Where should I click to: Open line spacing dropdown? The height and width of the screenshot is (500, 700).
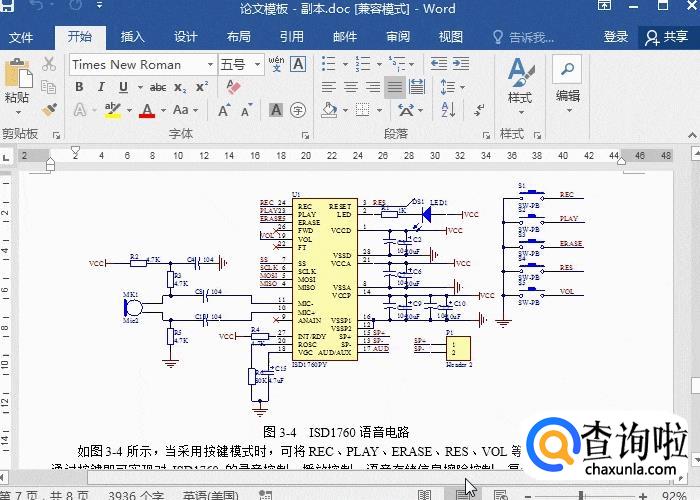click(452, 87)
